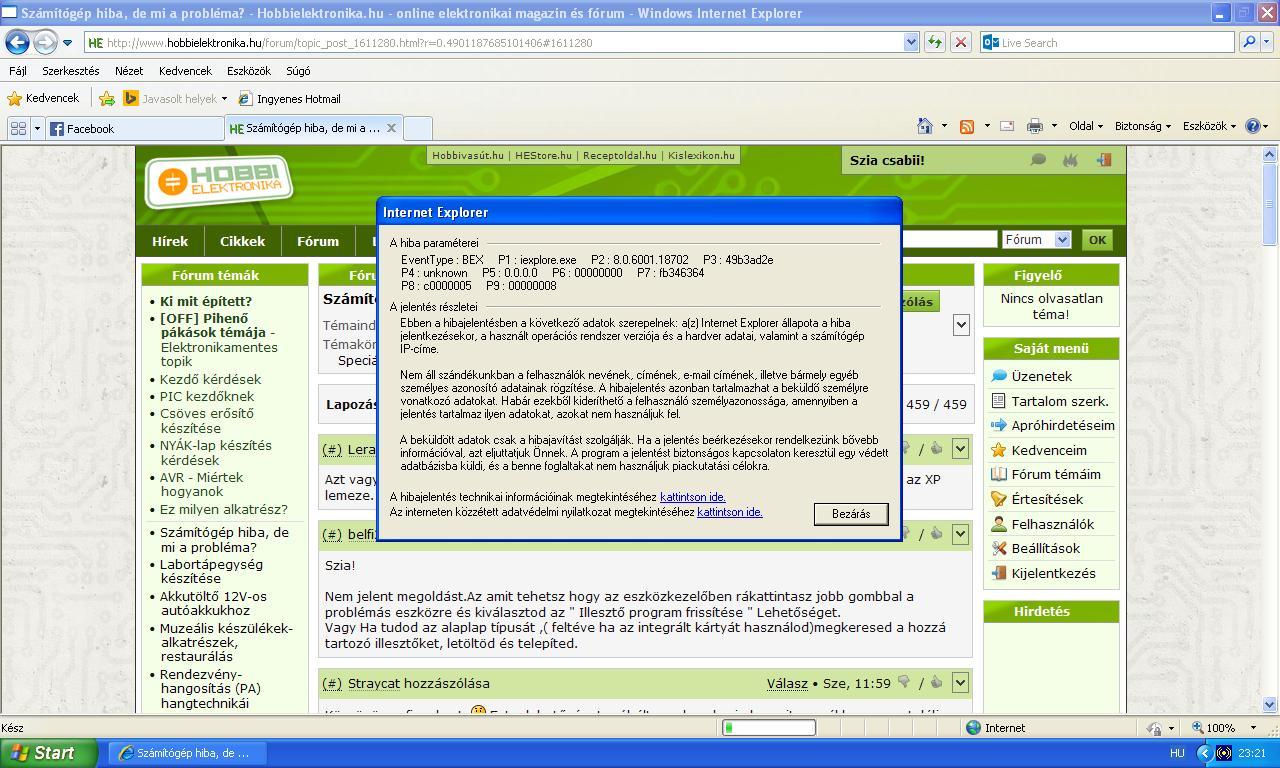
Task: Click the RSS feeds icon
Action: click(x=966, y=126)
